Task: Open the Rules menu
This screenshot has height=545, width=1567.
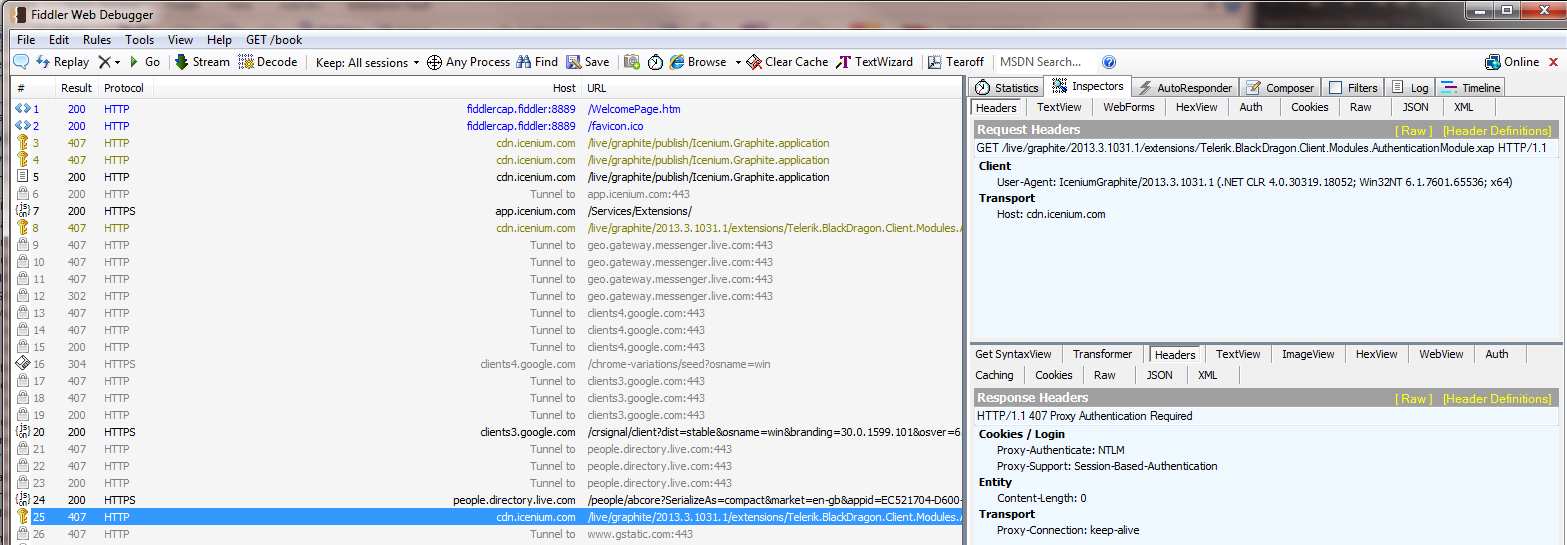Action: (97, 40)
